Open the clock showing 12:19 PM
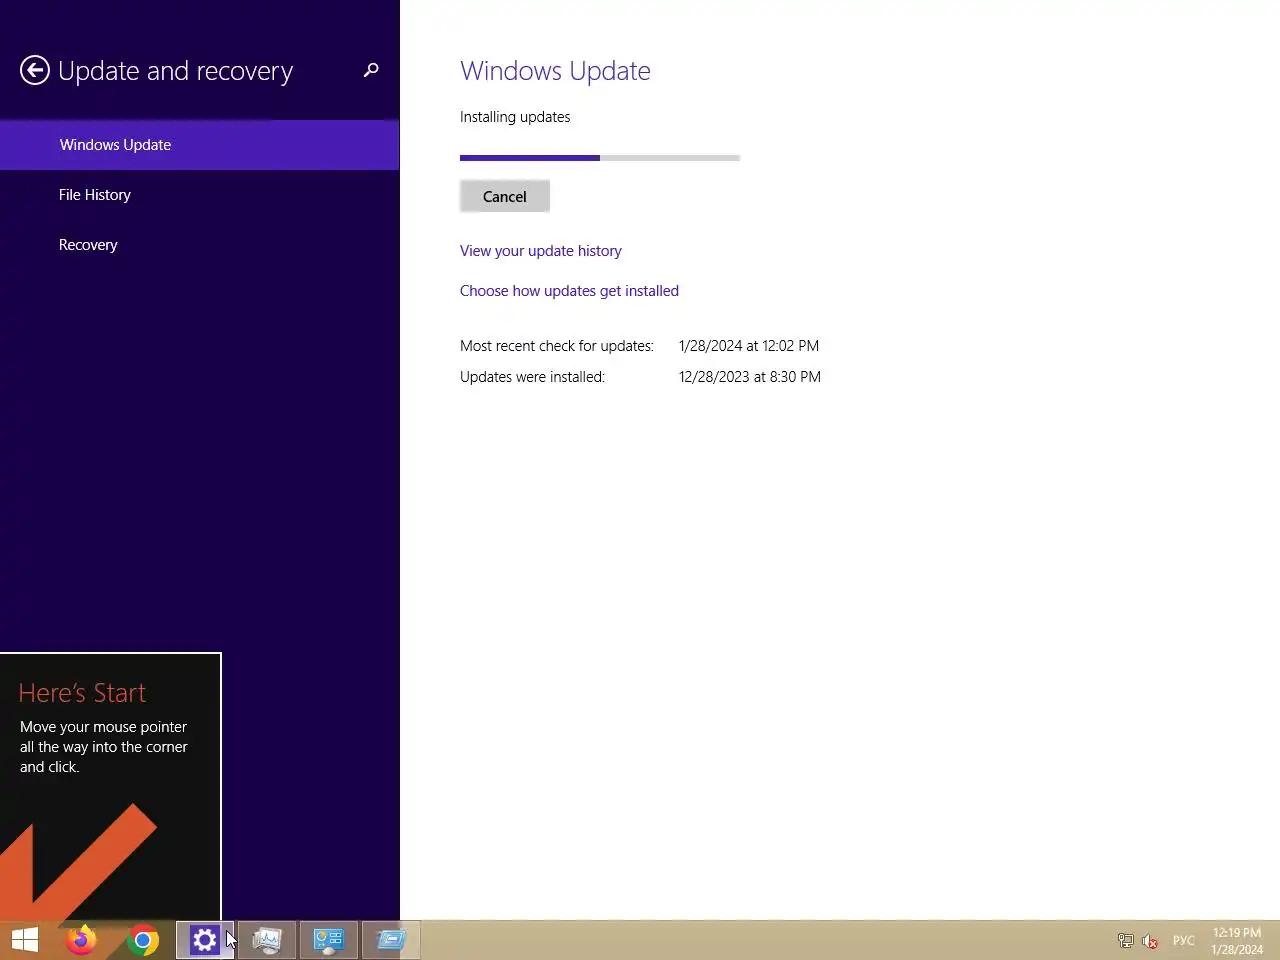Screen dimensions: 1280x960 point(1237,941)
